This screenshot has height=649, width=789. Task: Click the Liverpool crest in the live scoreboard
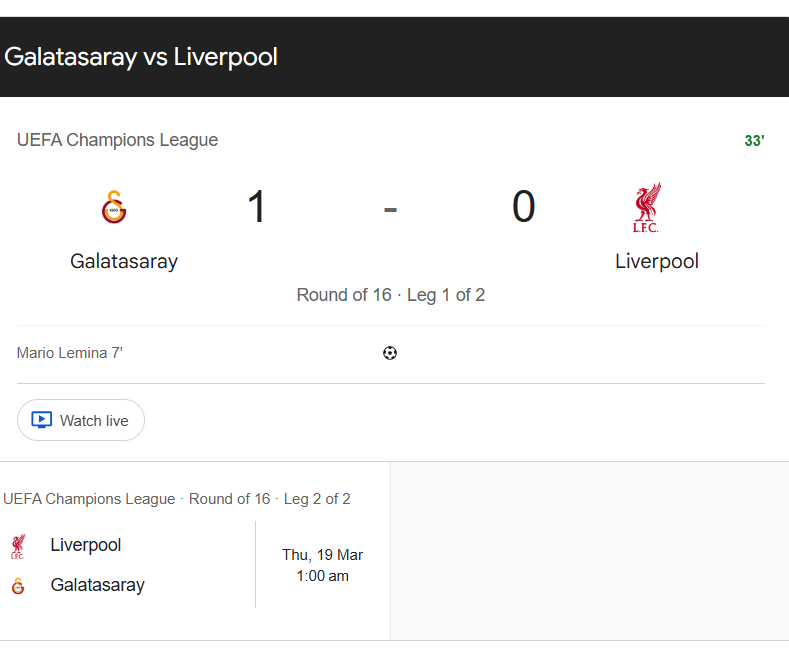(646, 207)
